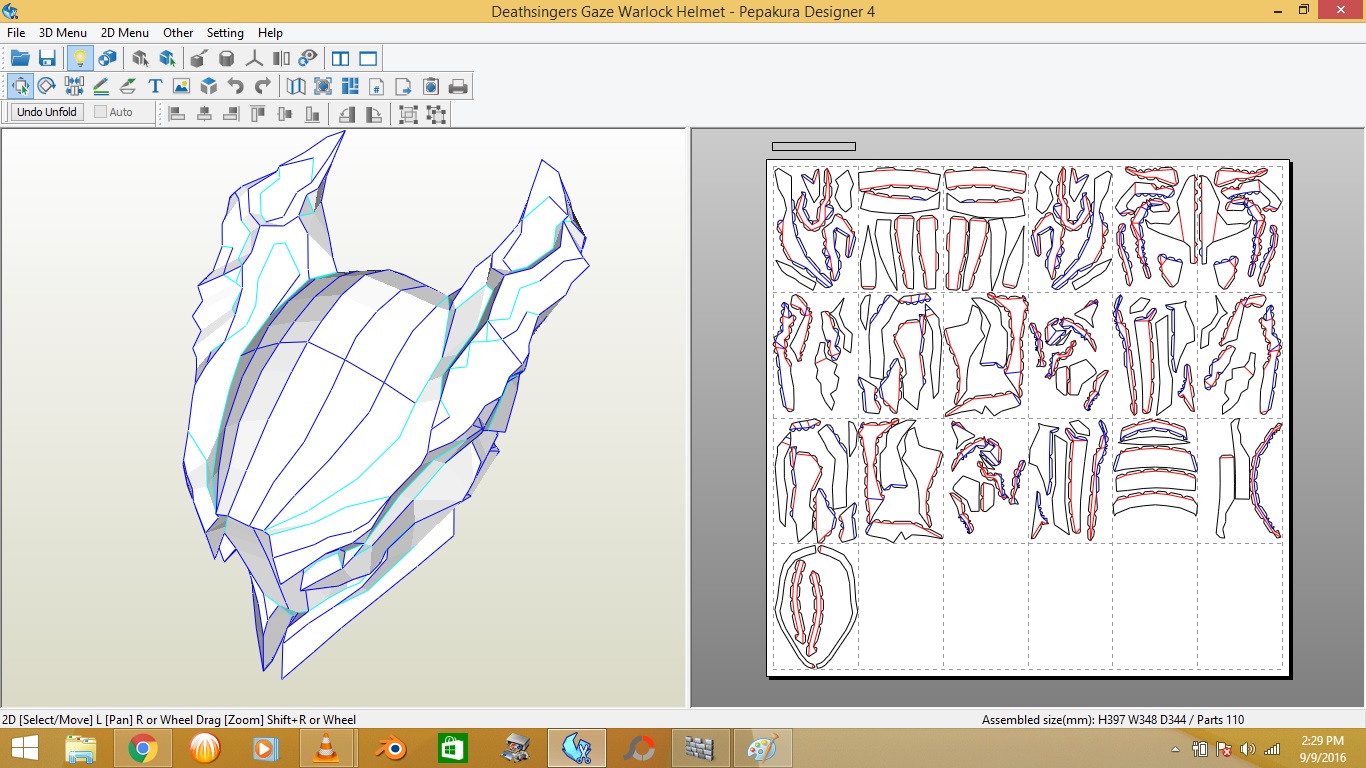Show hidden system tray icons

pos(1175,749)
